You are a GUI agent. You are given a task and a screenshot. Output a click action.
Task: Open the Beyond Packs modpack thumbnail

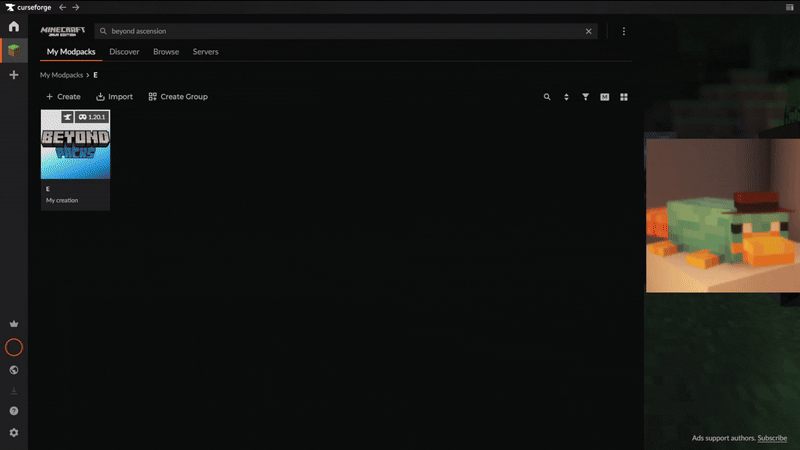click(76, 144)
